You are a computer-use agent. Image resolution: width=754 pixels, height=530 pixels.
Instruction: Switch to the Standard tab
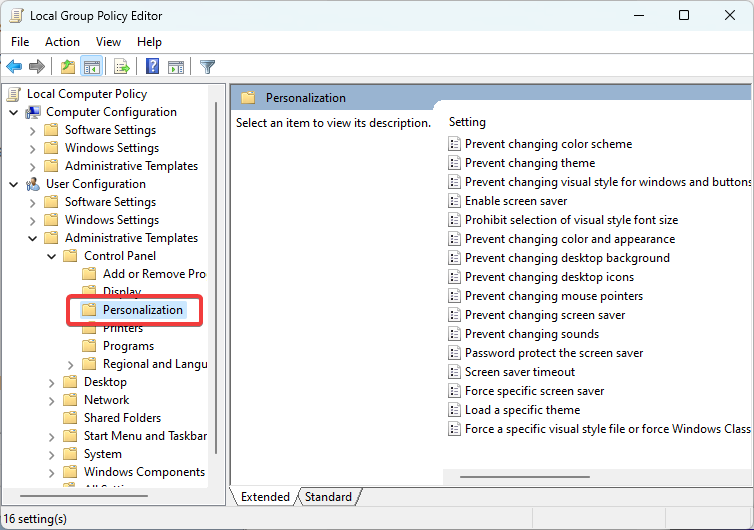328,496
